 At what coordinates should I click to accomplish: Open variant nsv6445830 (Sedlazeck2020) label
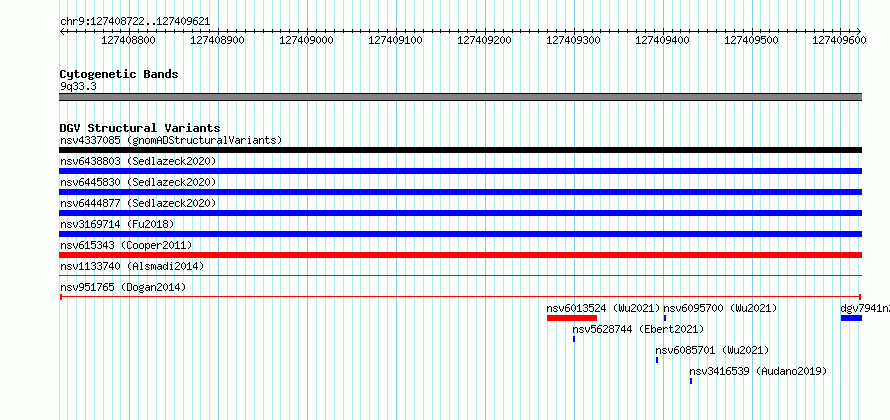[x=138, y=182]
